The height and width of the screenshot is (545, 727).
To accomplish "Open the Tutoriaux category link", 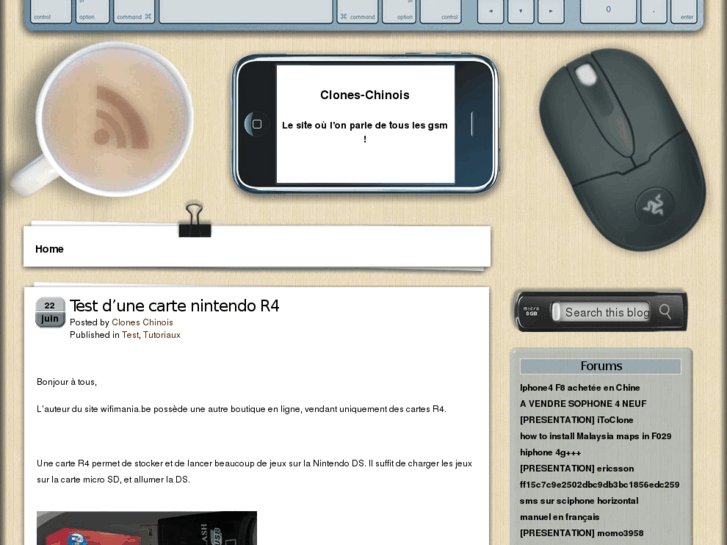I will coord(161,335).
